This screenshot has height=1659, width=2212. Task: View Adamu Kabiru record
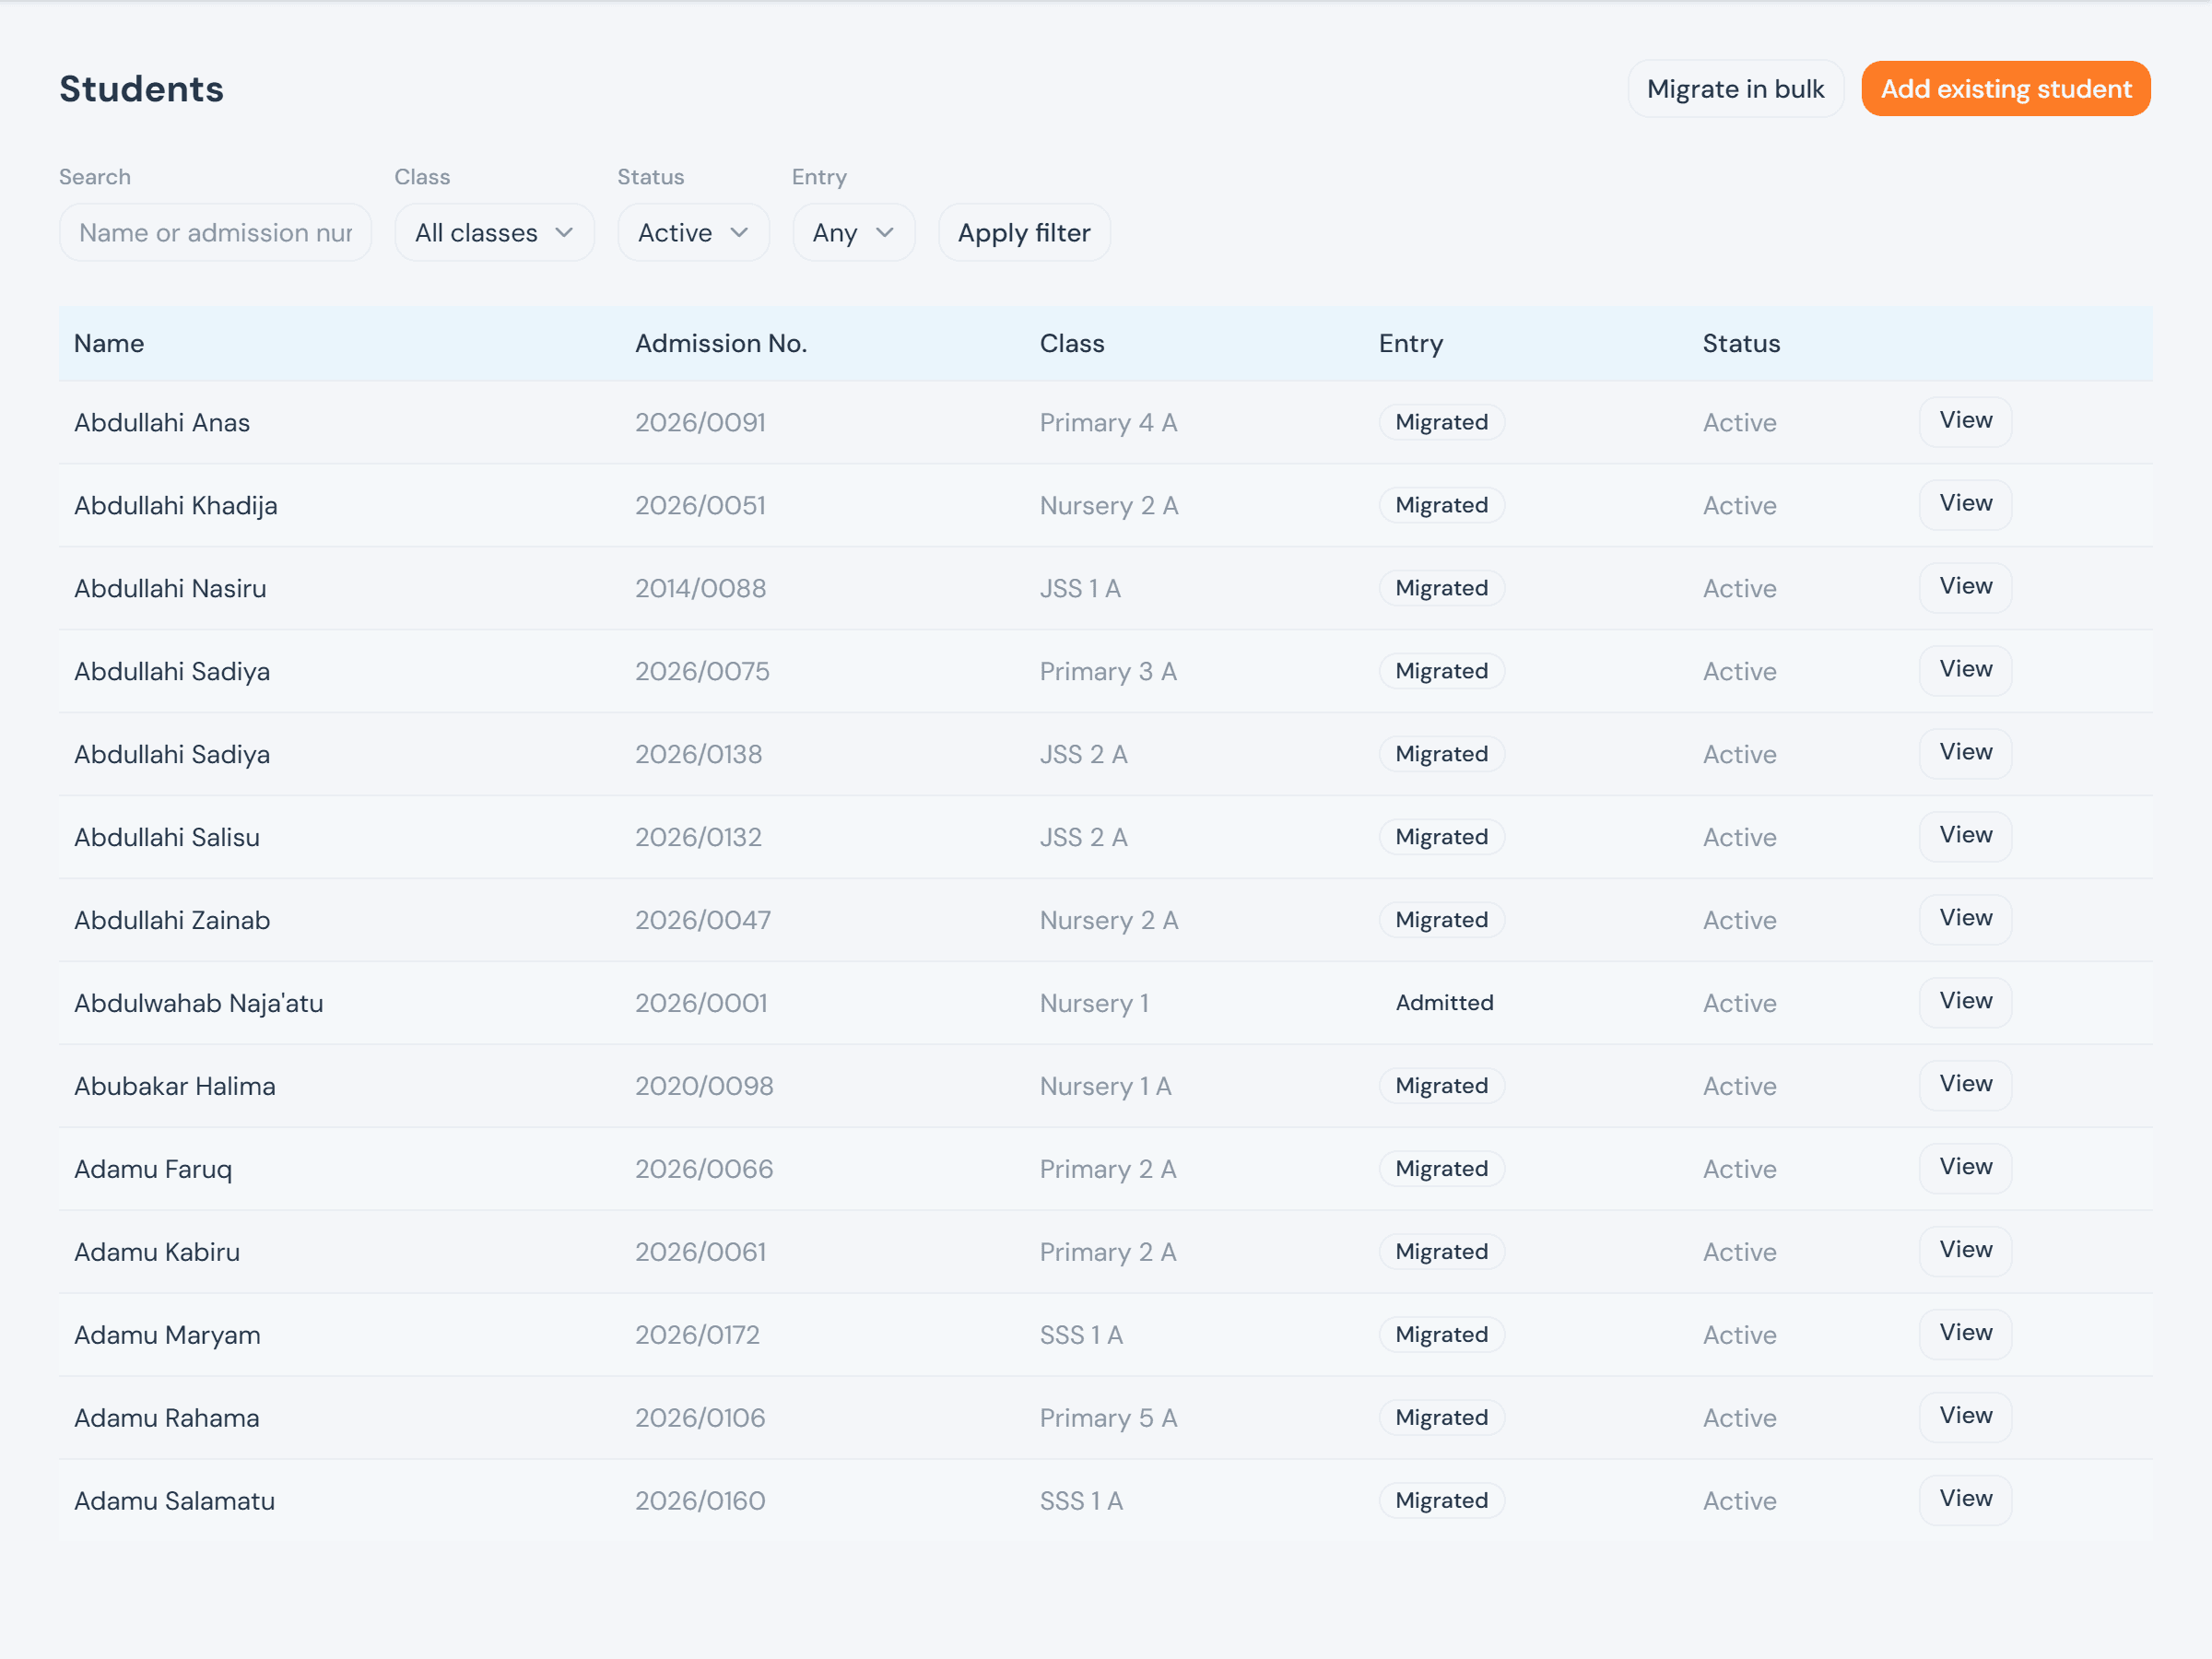tap(1965, 1251)
